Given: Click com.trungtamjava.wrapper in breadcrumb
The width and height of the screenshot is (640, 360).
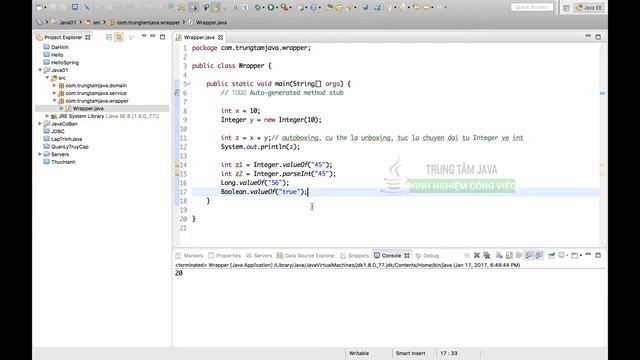Looking at the screenshot, I should click(x=148, y=22).
